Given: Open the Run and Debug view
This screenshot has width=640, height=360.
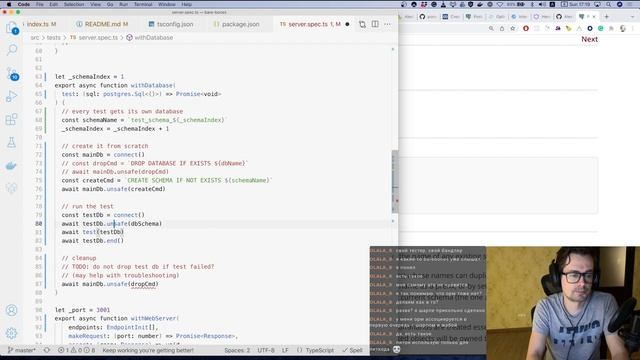Looking at the screenshot, I should click(11, 97).
